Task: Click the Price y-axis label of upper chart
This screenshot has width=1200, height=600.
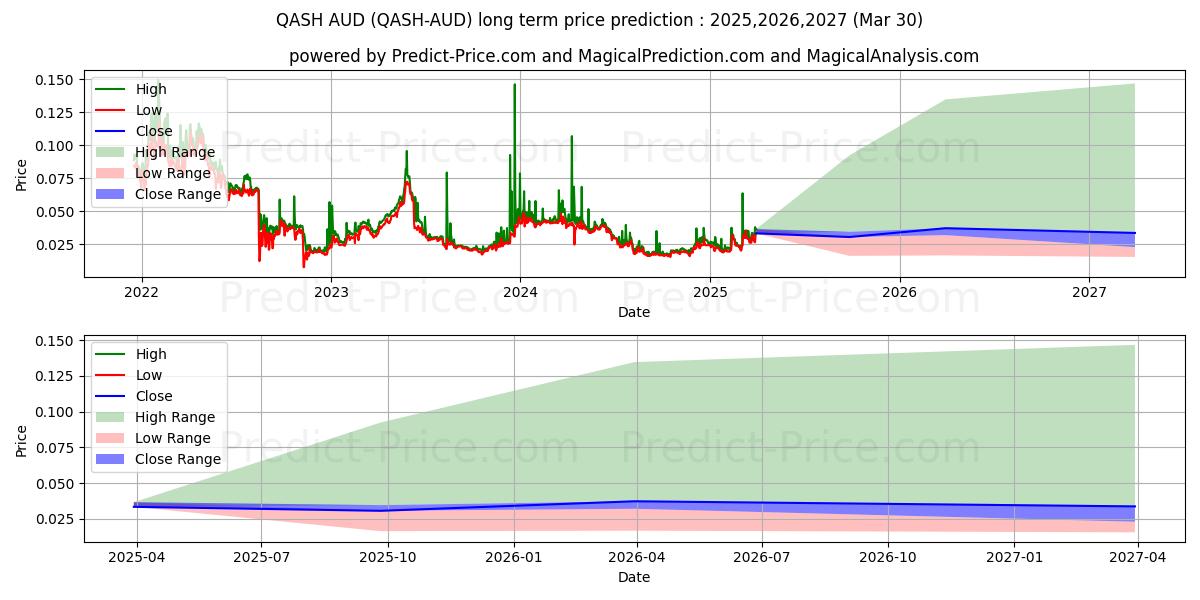Action: pyautogui.click(x=22, y=176)
